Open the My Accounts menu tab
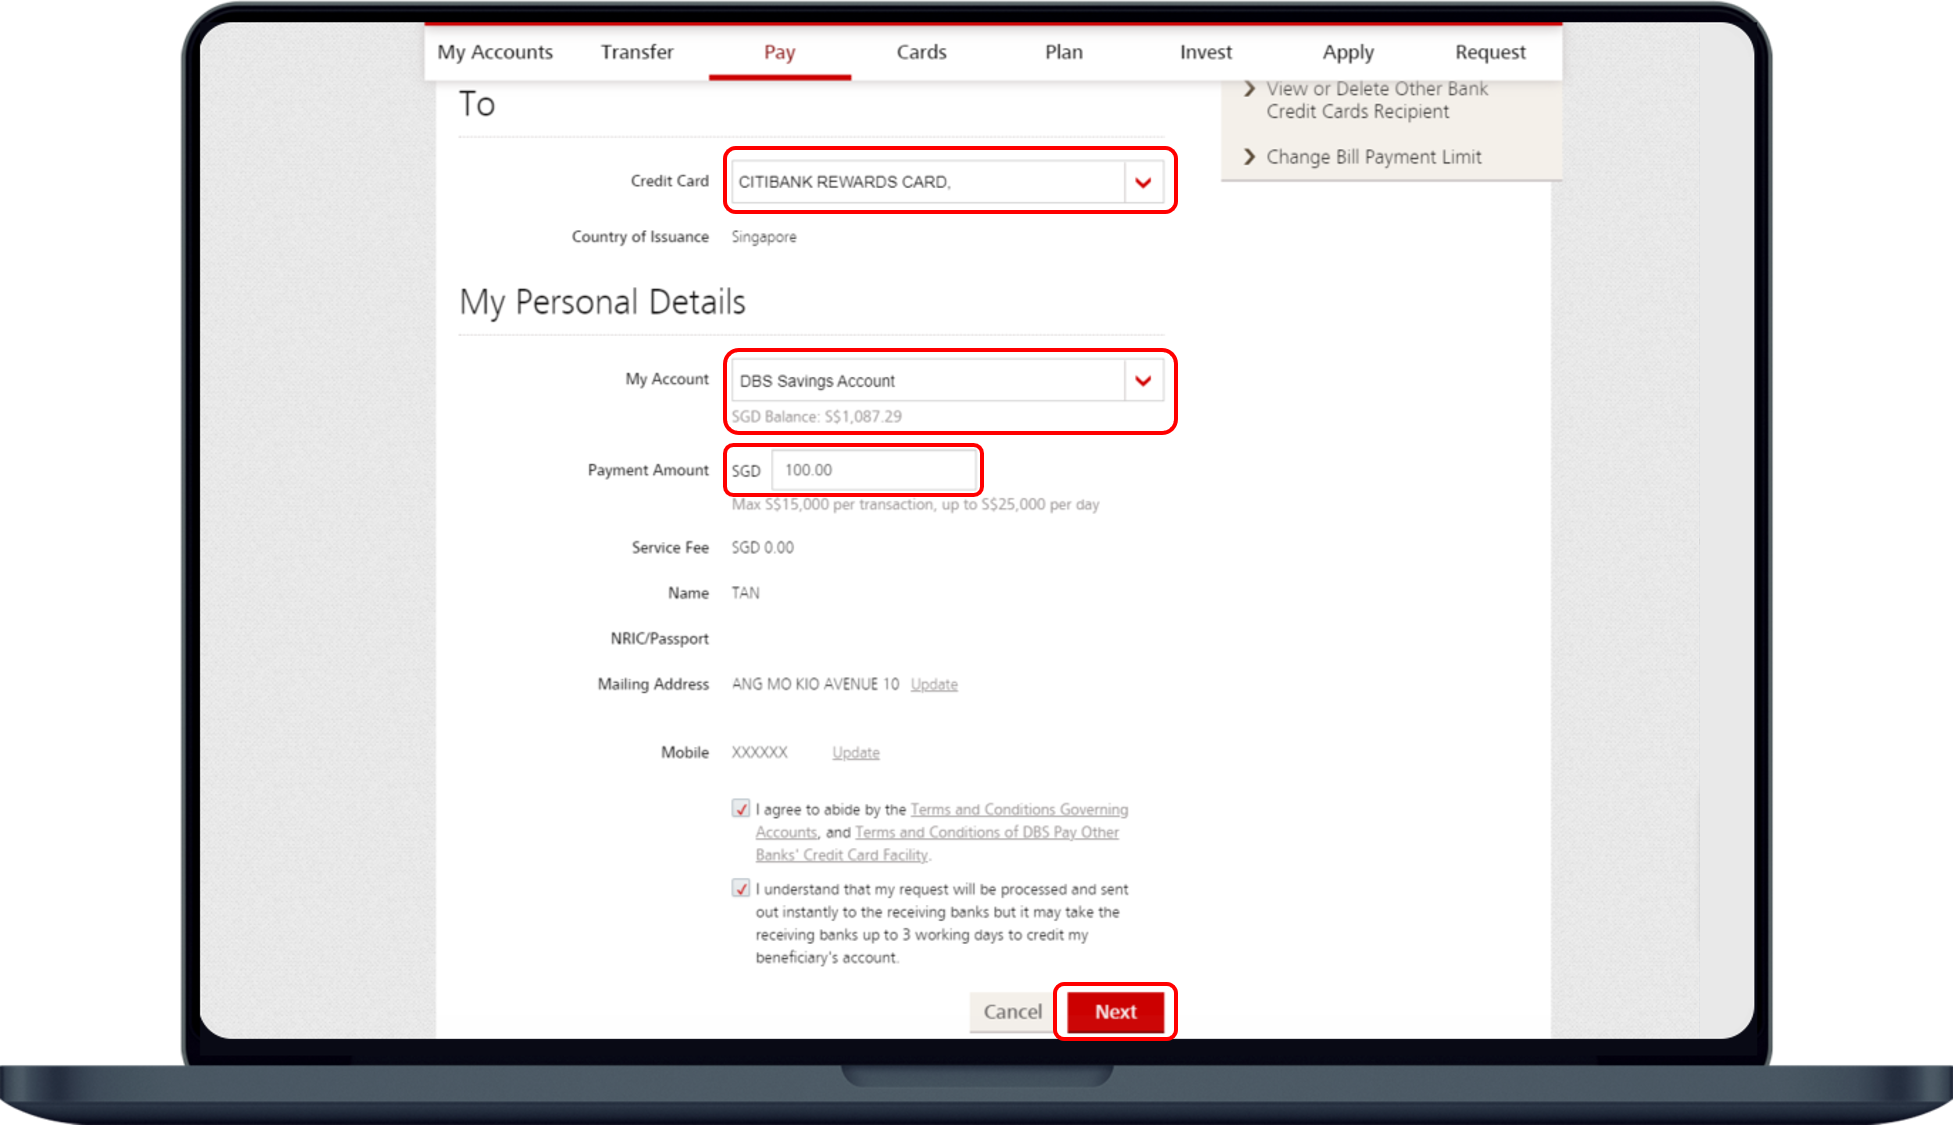This screenshot has width=1953, height=1125. point(495,52)
